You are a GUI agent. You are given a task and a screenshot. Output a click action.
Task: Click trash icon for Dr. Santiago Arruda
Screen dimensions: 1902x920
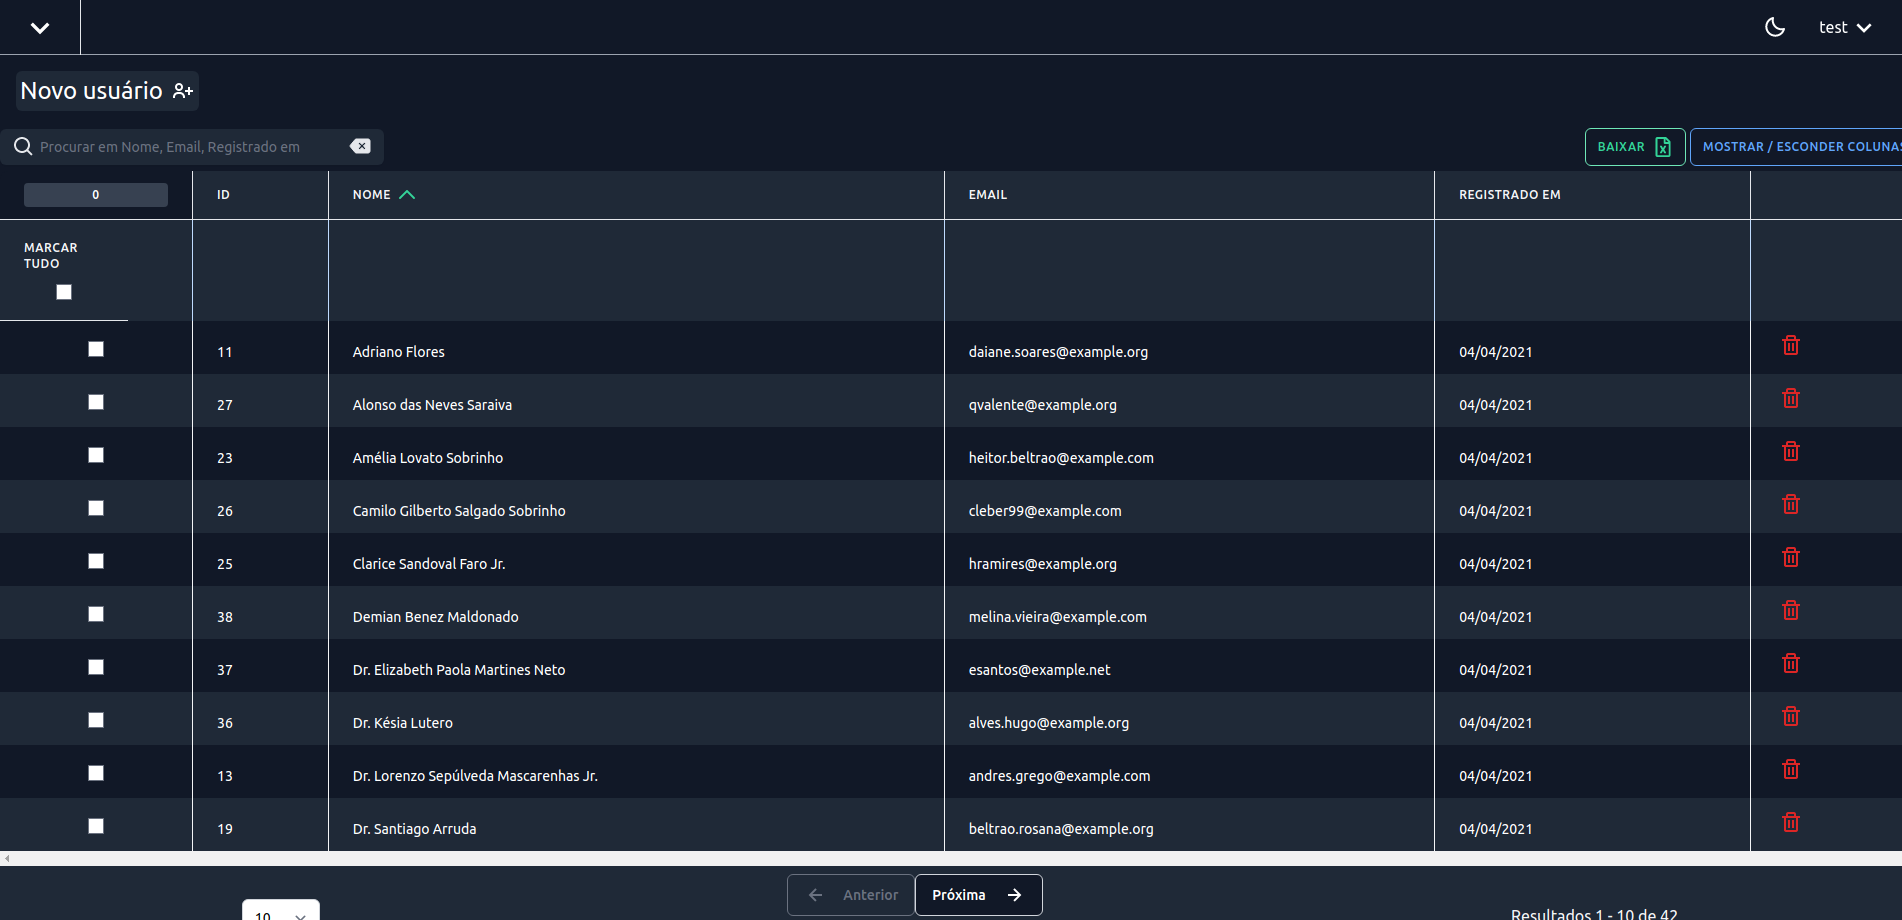tap(1791, 822)
